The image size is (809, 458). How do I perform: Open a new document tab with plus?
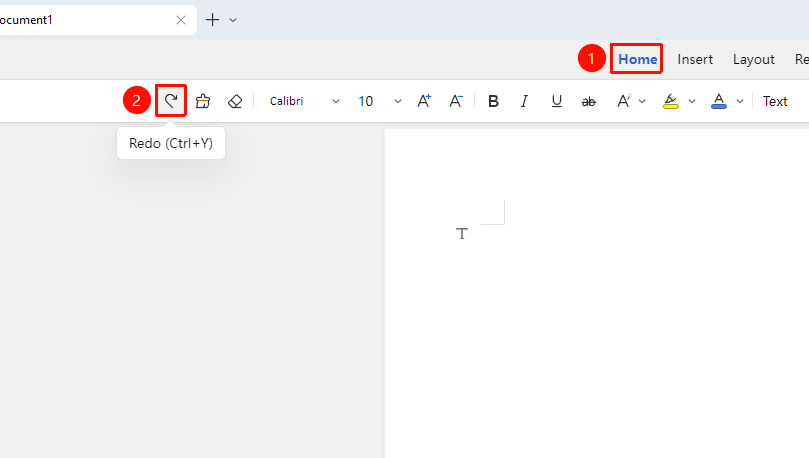point(213,20)
